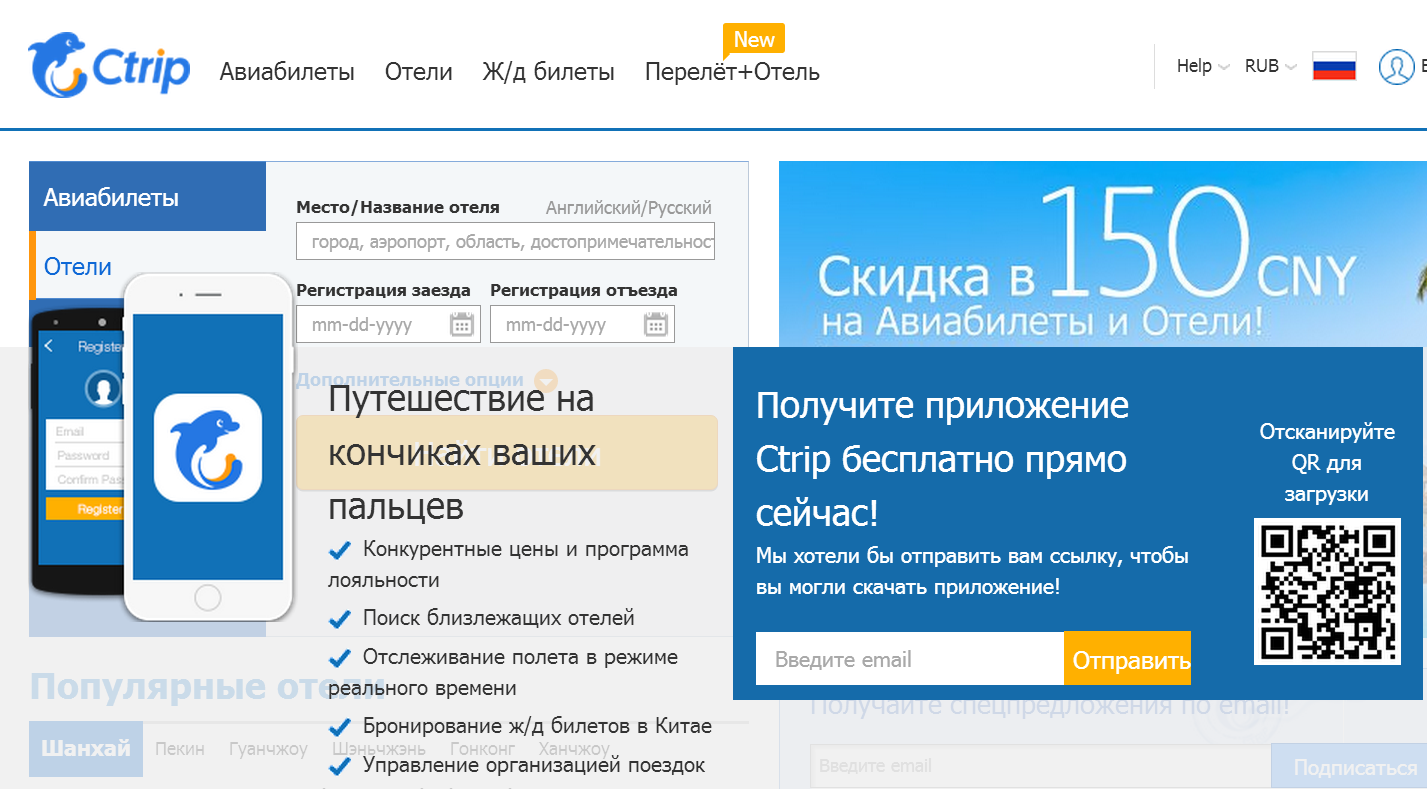Click the Регистрация заезда date field
Image resolution: width=1427 pixels, height=789 pixels.
coord(388,324)
